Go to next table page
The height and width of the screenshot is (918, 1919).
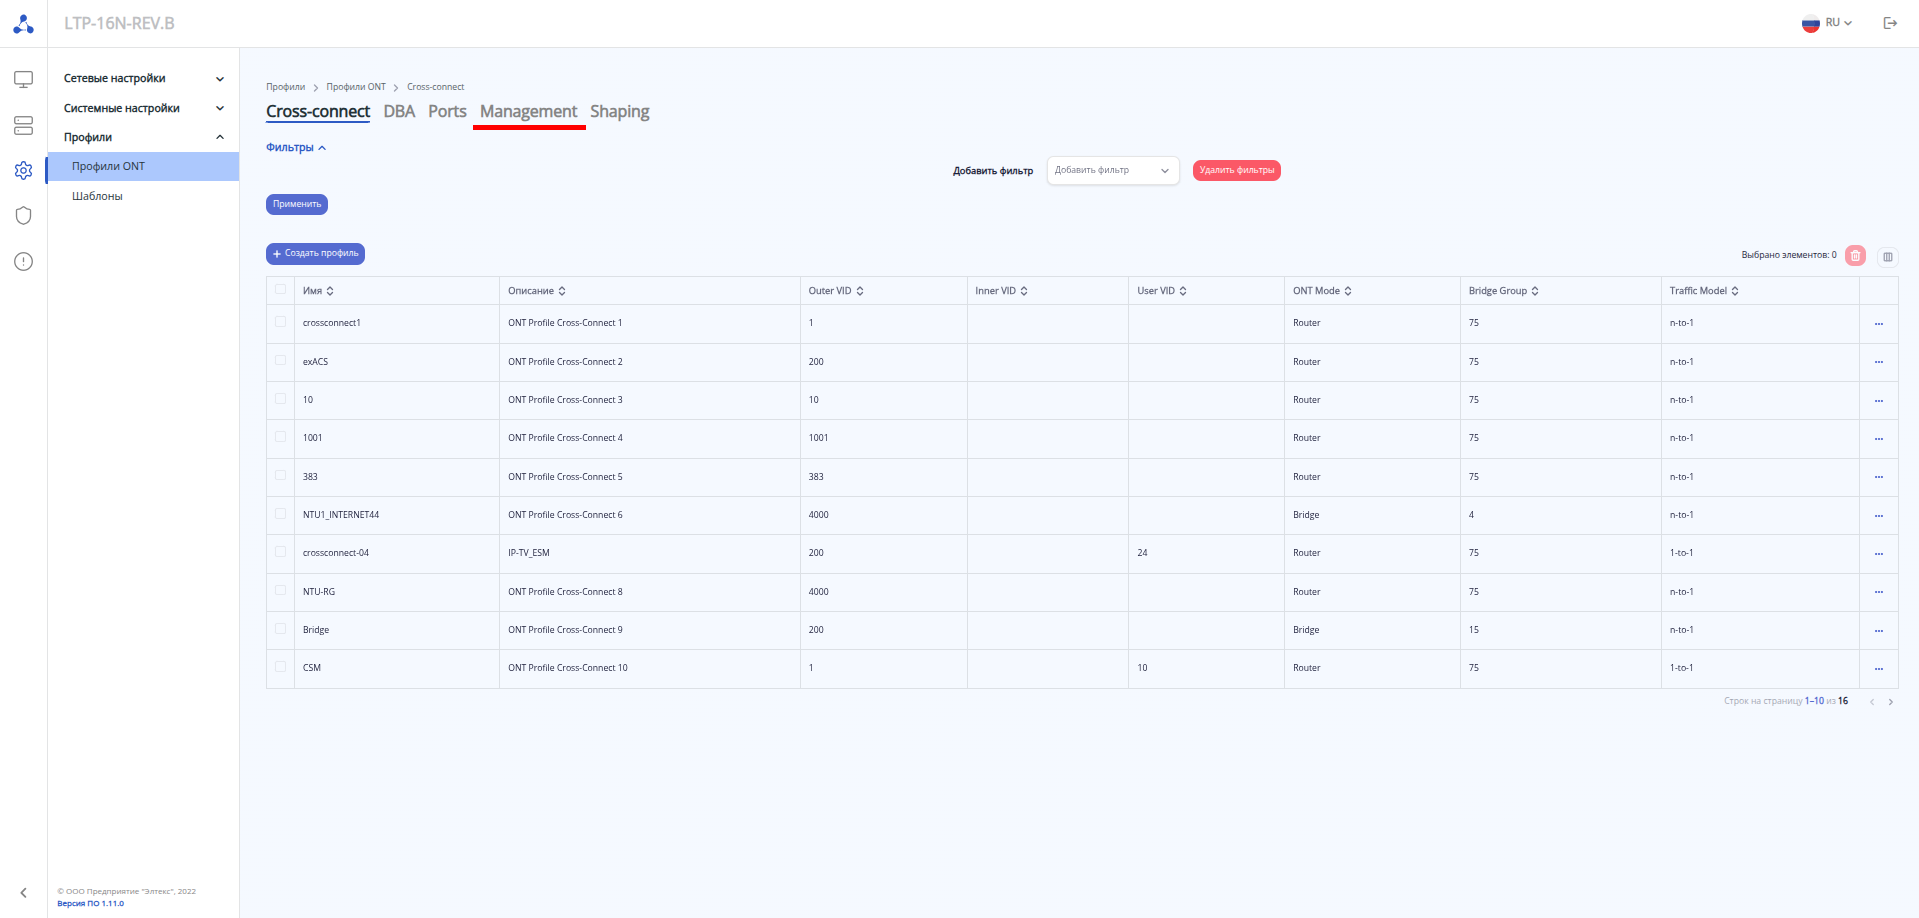click(x=1890, y=702)
